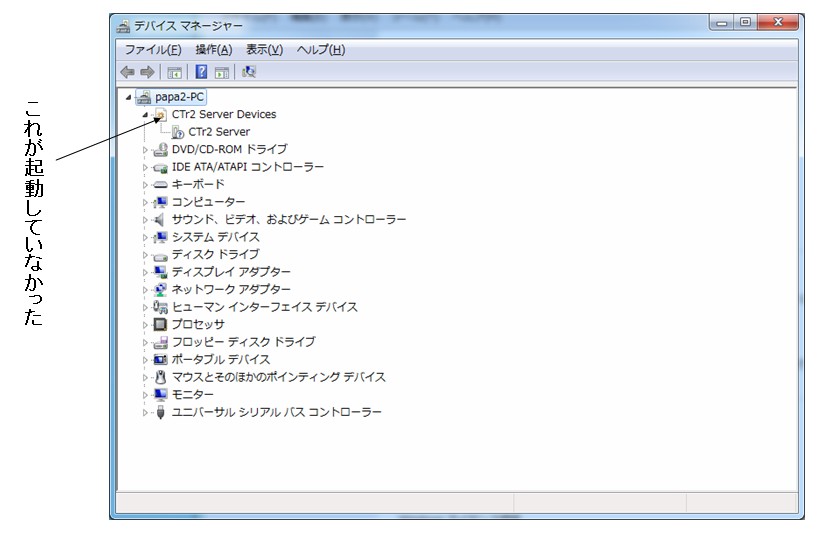Expand the プロセッサ node
This screenshot has height=538, width=831.
coord(145,325)
